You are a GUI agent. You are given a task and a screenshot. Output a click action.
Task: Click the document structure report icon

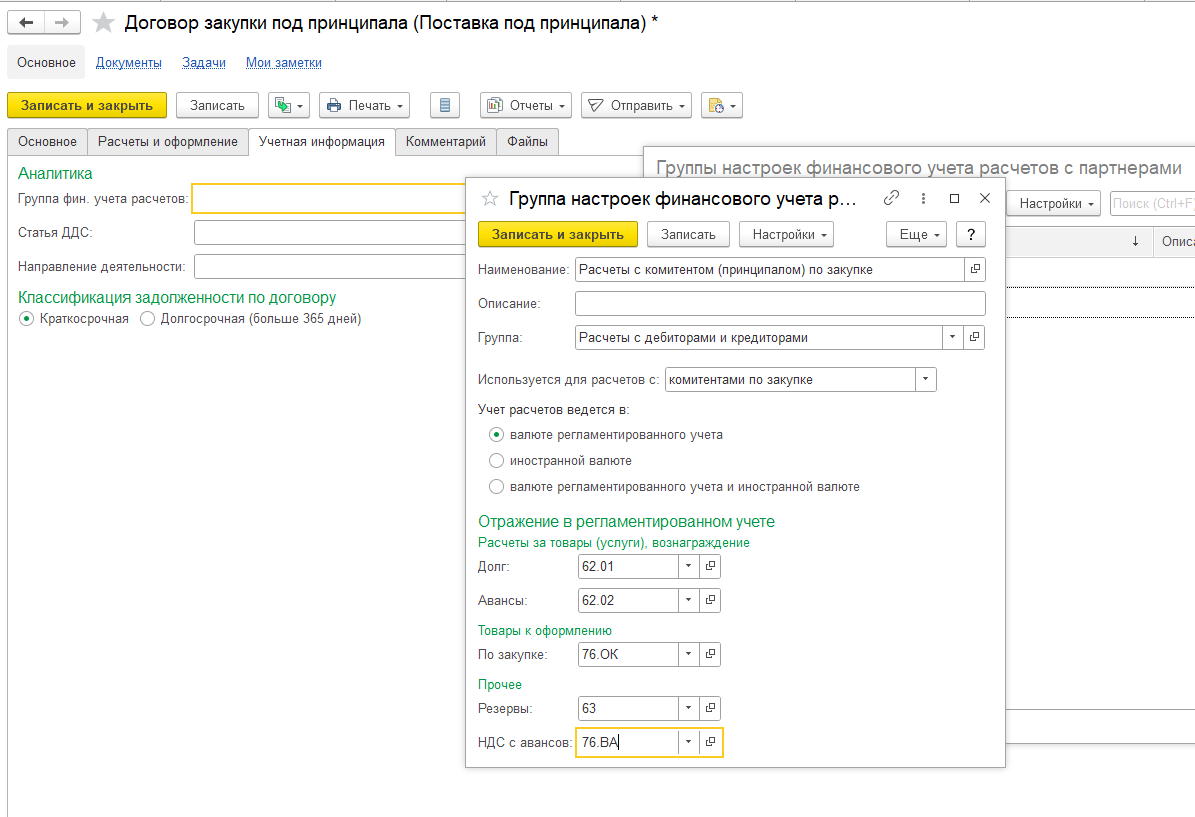click(445, 105)
